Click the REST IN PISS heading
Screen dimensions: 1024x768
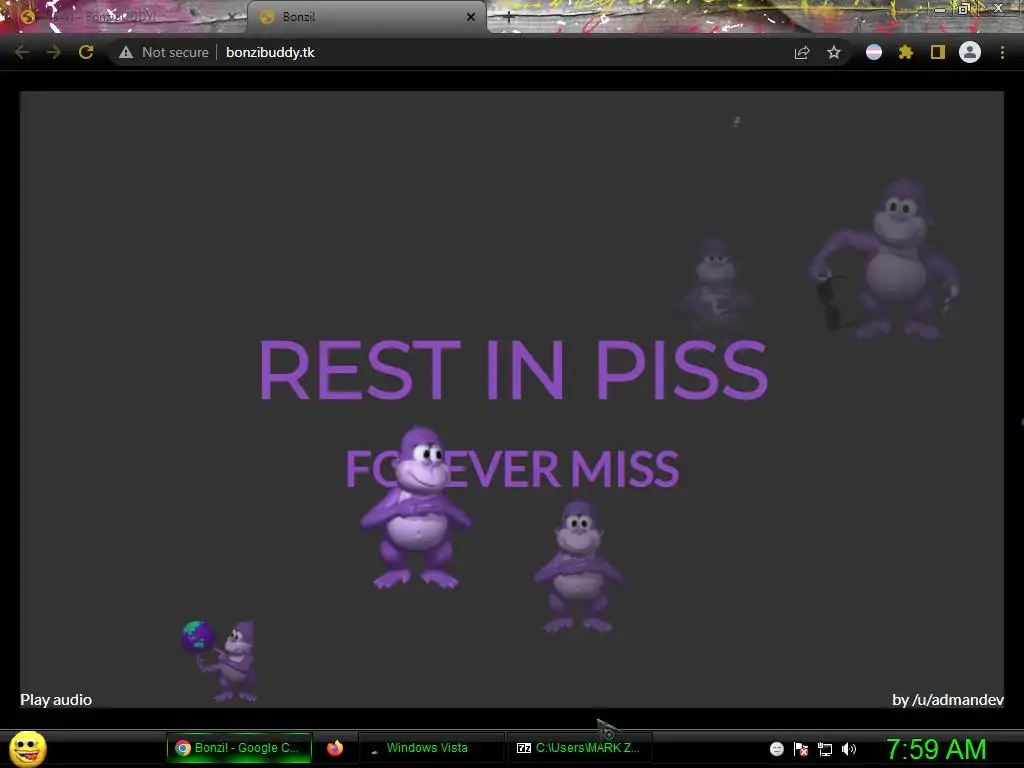[x=513, y=370]
